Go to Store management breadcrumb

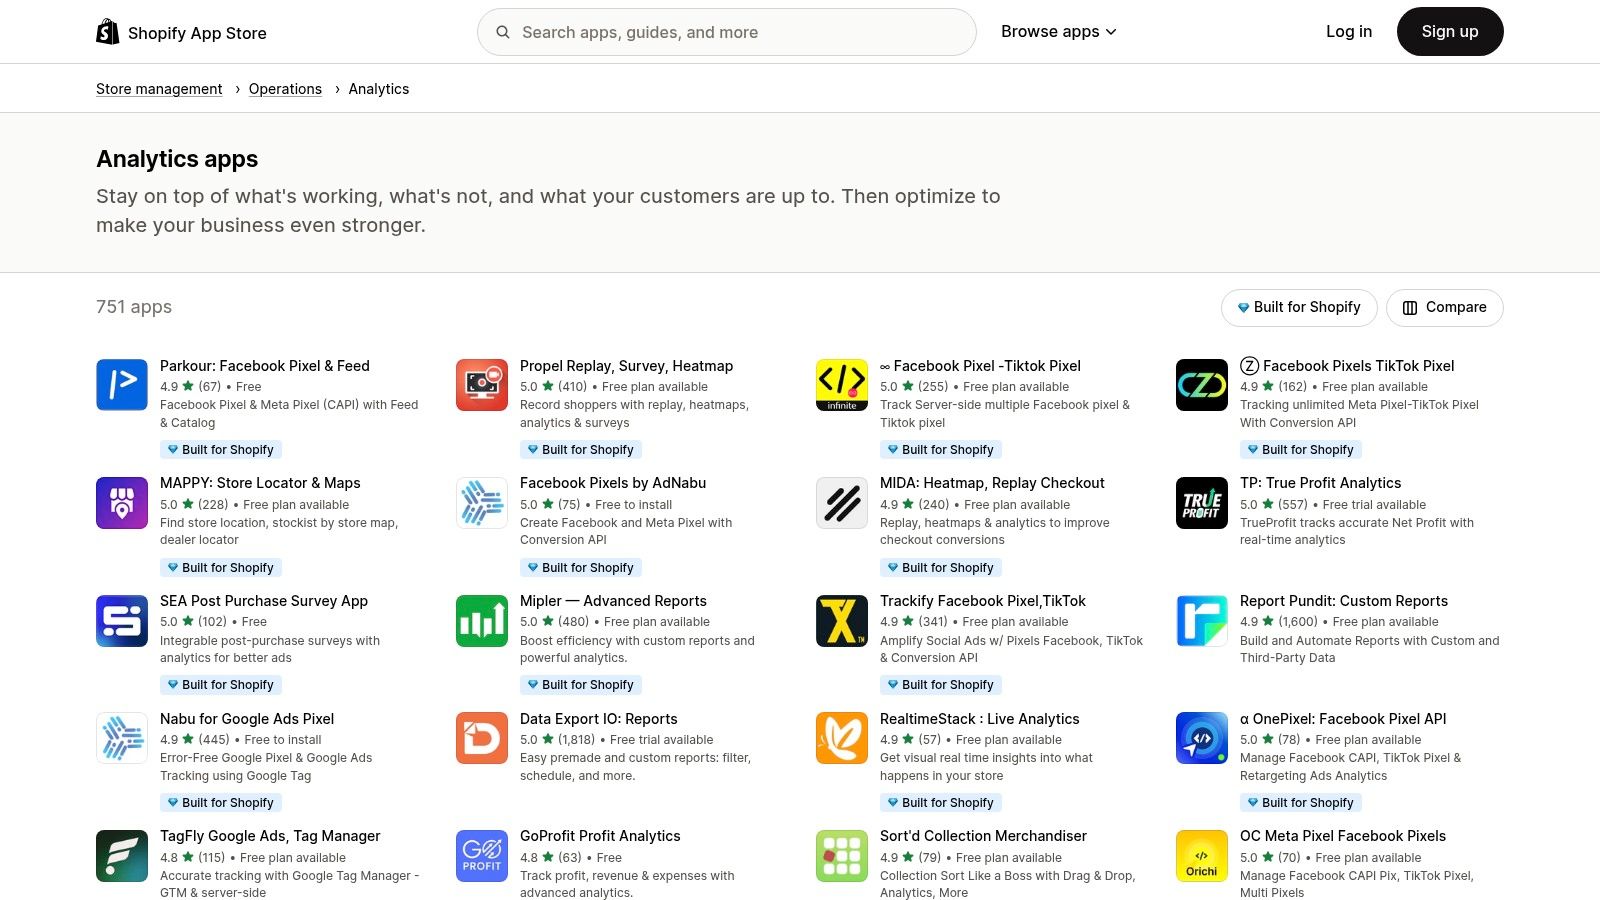tap(159, 89)
